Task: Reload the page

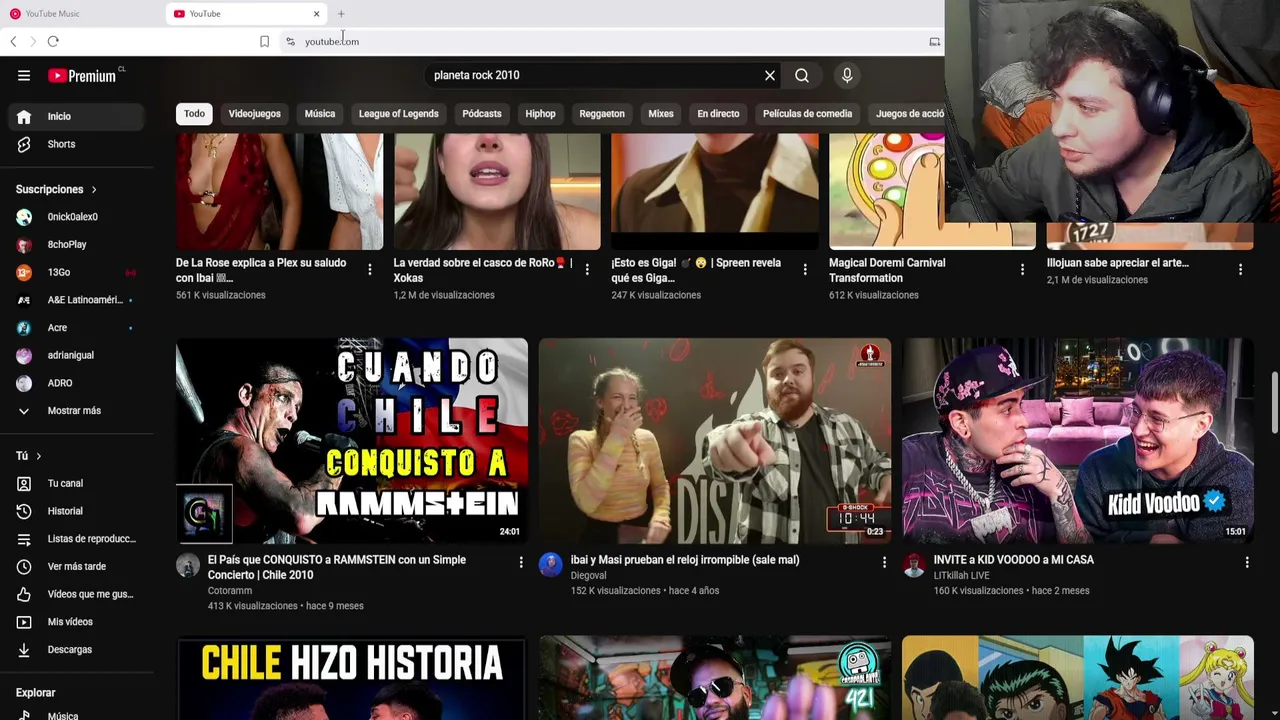Action: click(53, 41)
